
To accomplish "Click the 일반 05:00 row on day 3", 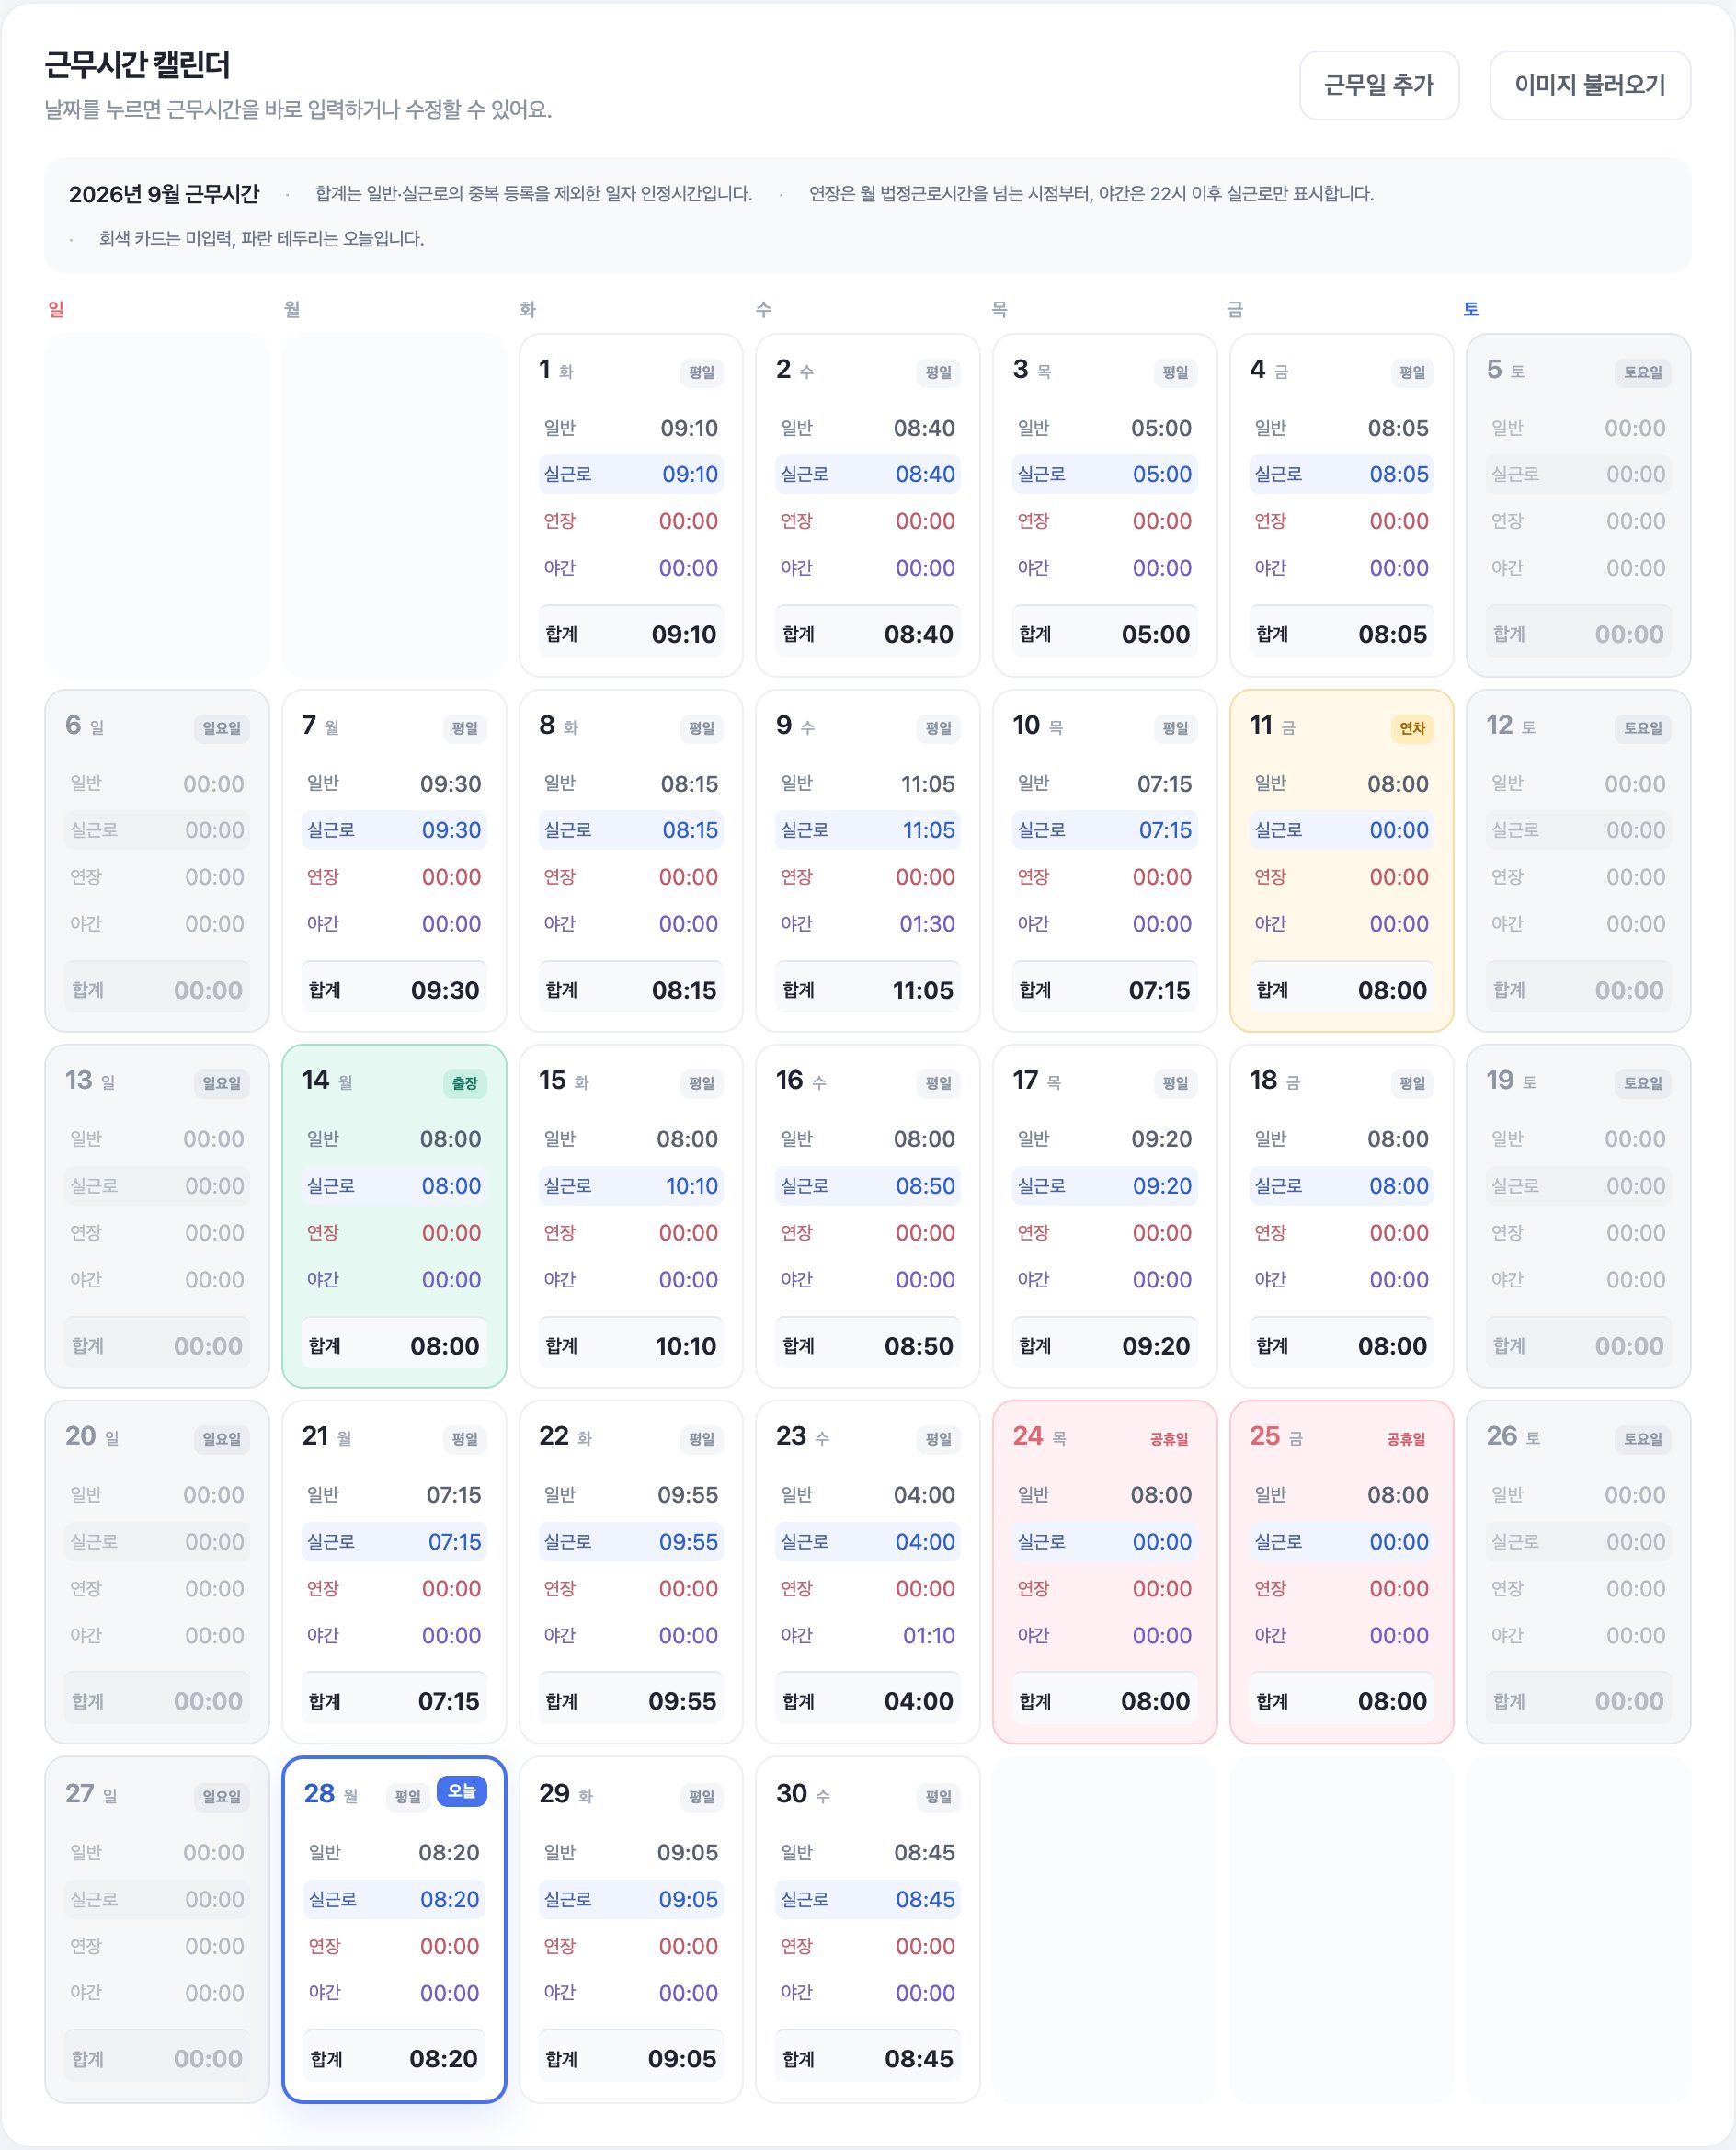I will click(x=1105, y=428).
